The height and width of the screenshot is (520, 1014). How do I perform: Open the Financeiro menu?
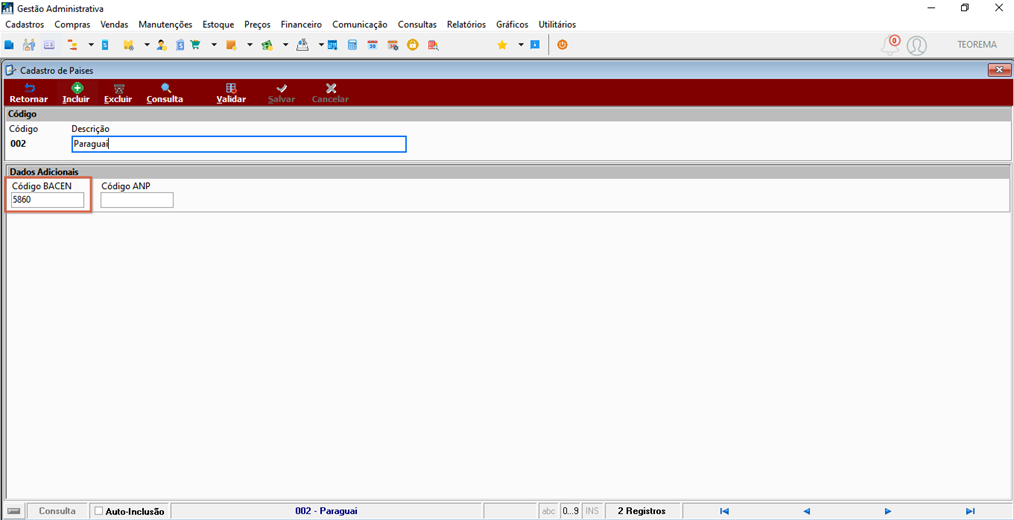(301, 25)
